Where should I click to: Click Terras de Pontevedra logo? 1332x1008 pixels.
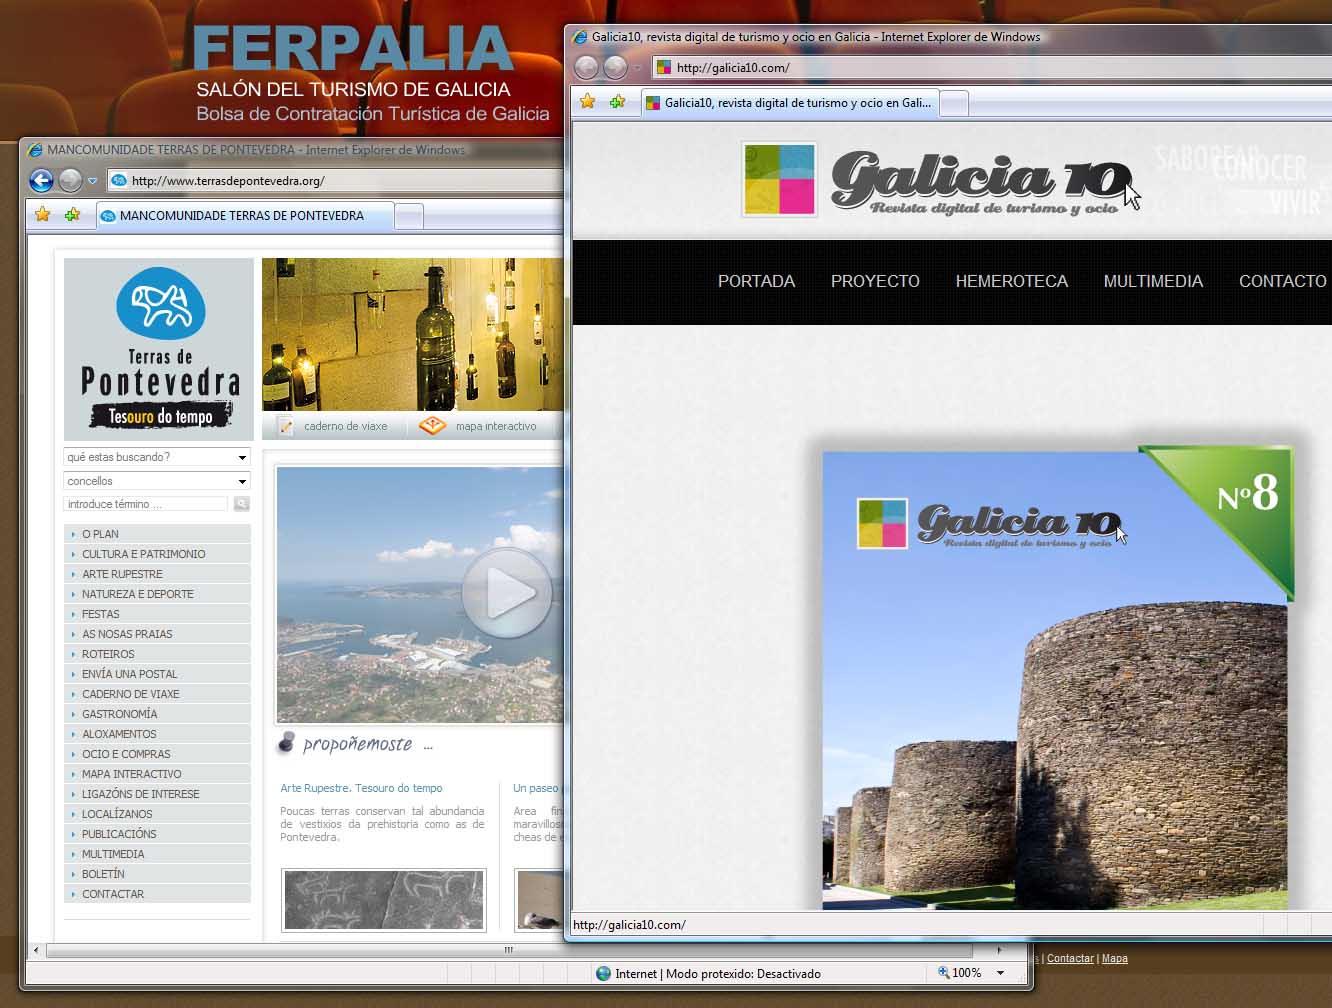pos(160,349)
